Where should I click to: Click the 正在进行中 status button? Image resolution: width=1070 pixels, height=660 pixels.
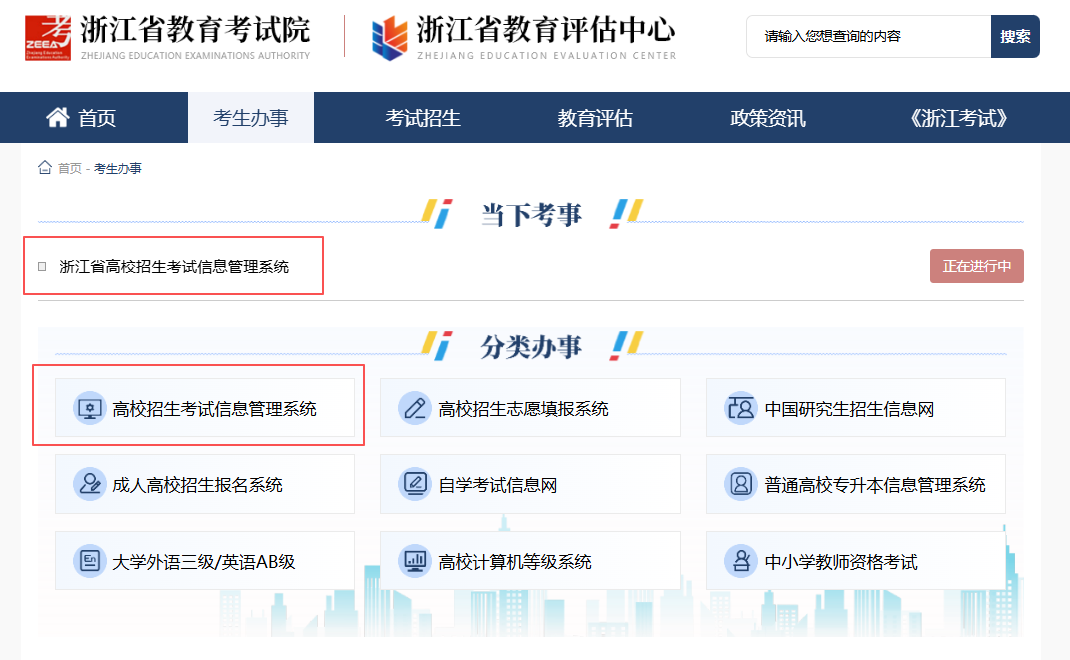[976, 266]
